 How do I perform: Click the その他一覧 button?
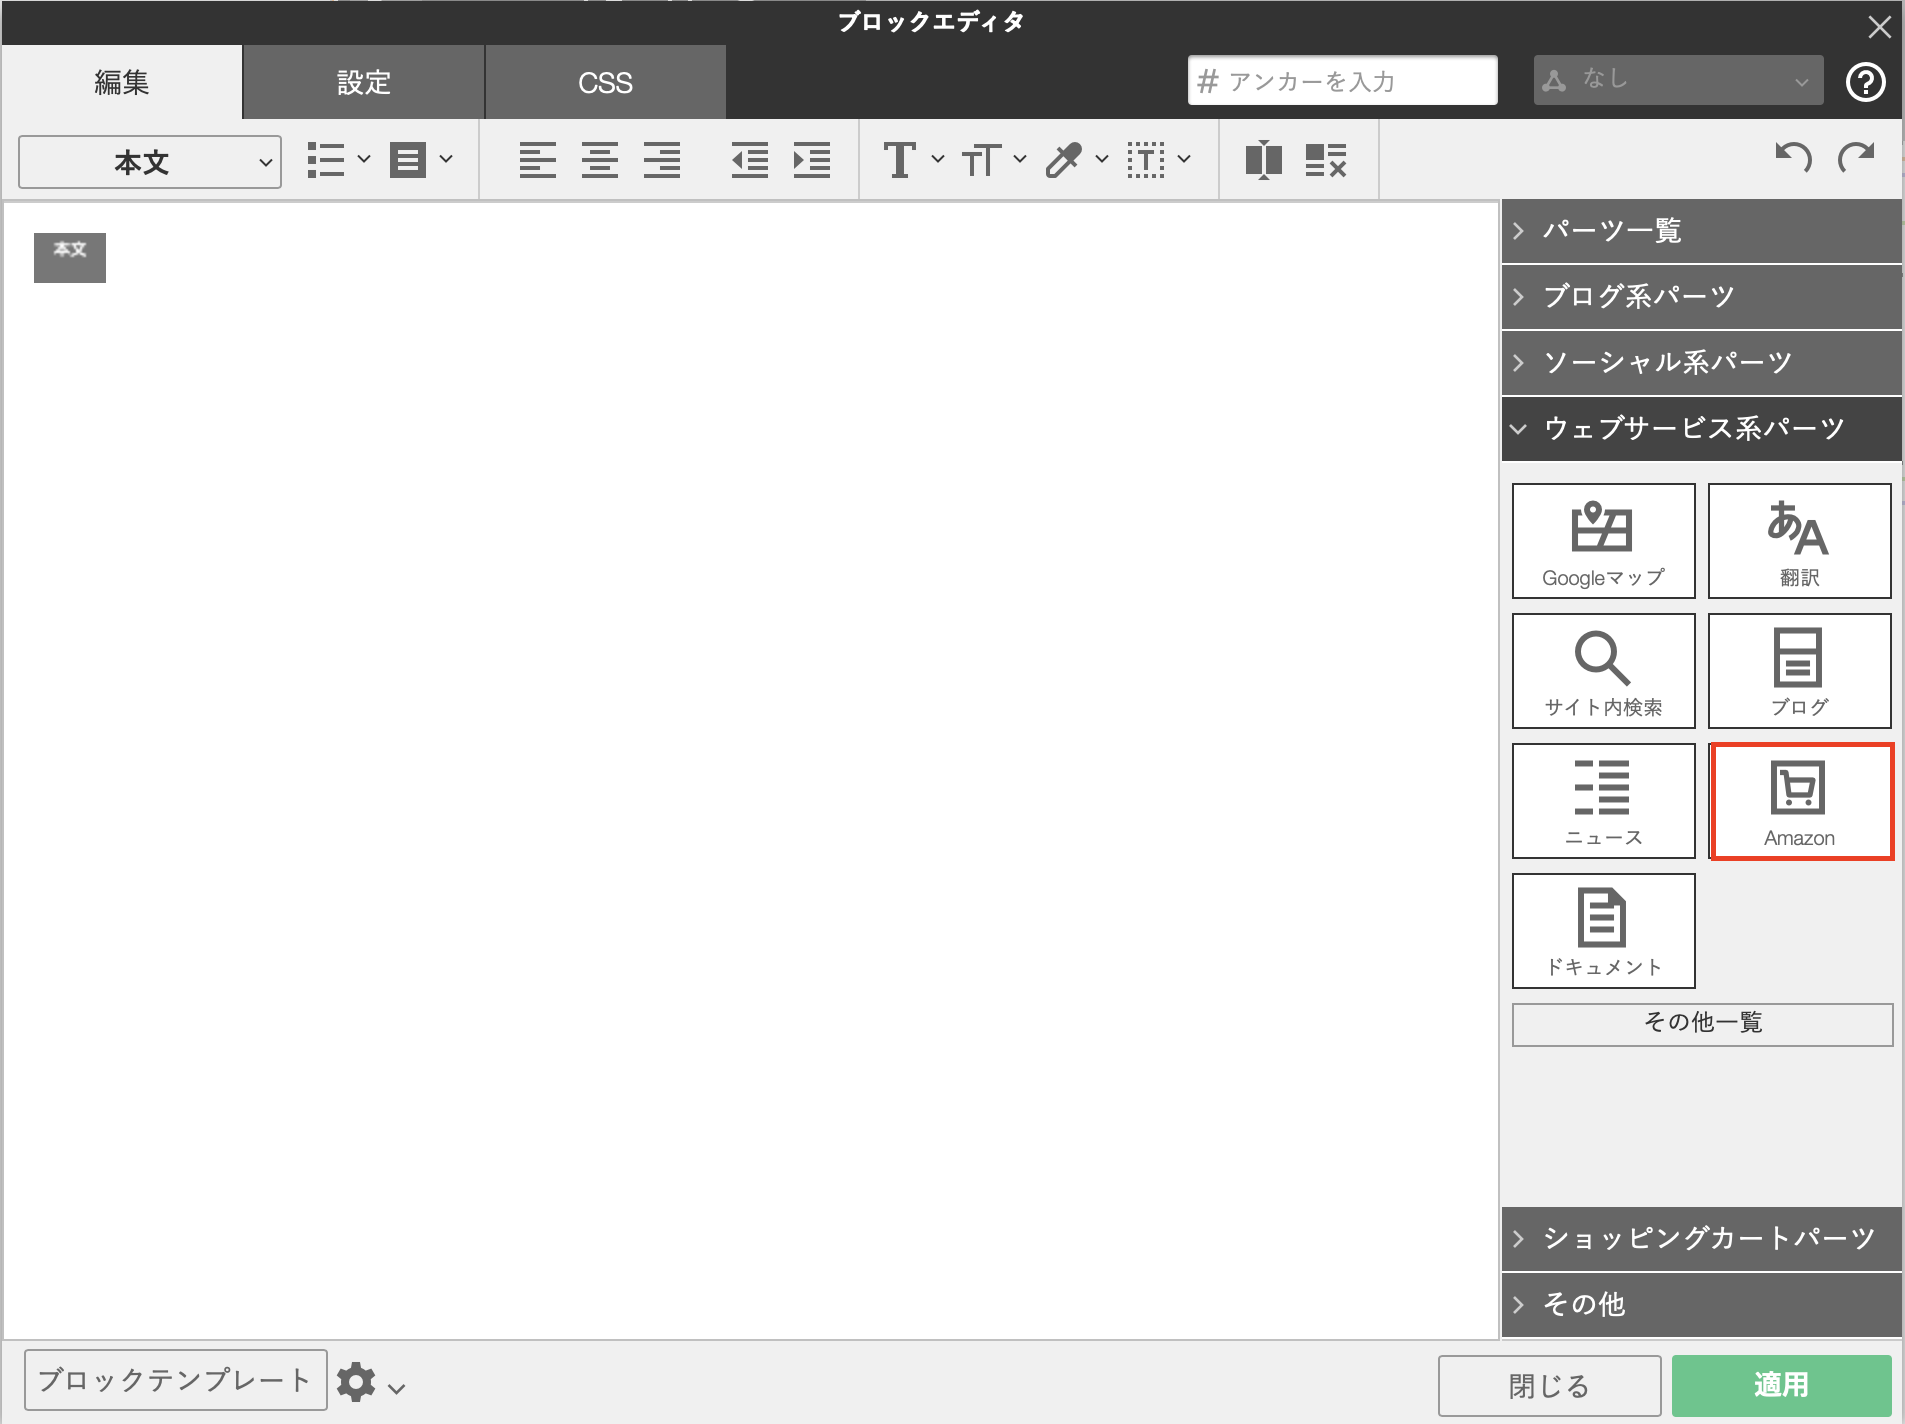[1702, 1024]
